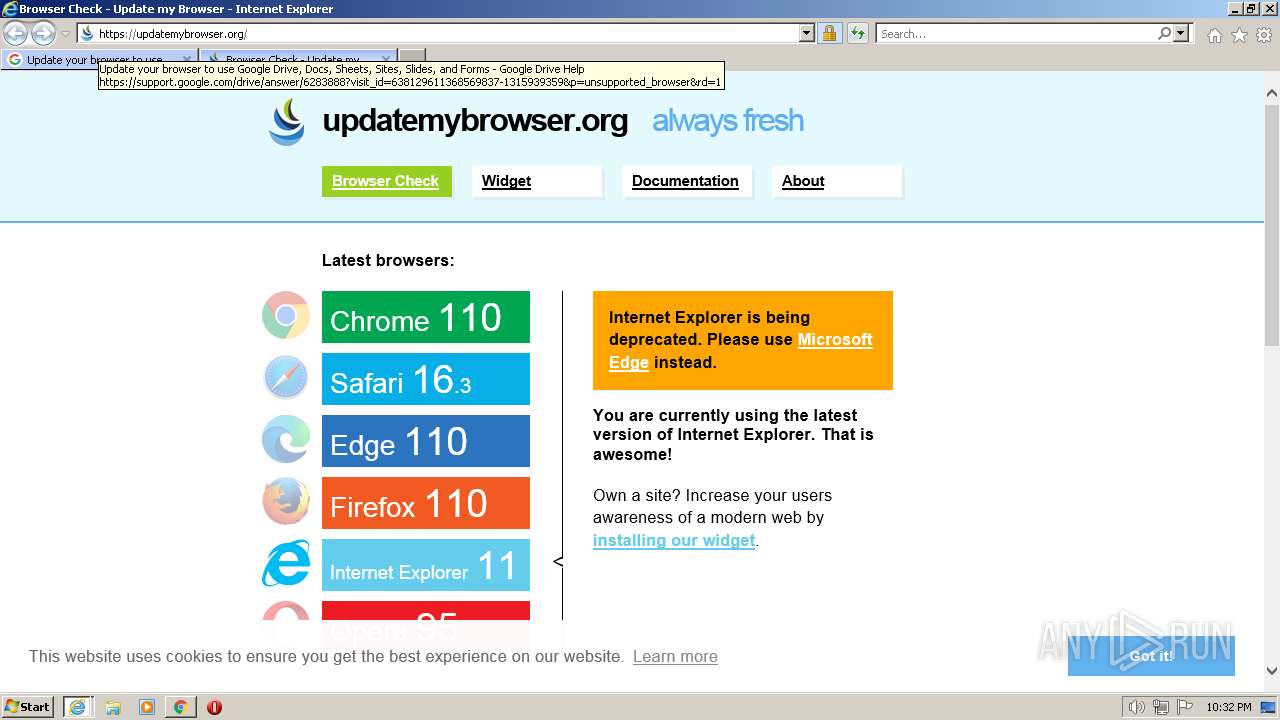
Task: Open the Windows Start button
Action: pos(28,707)
